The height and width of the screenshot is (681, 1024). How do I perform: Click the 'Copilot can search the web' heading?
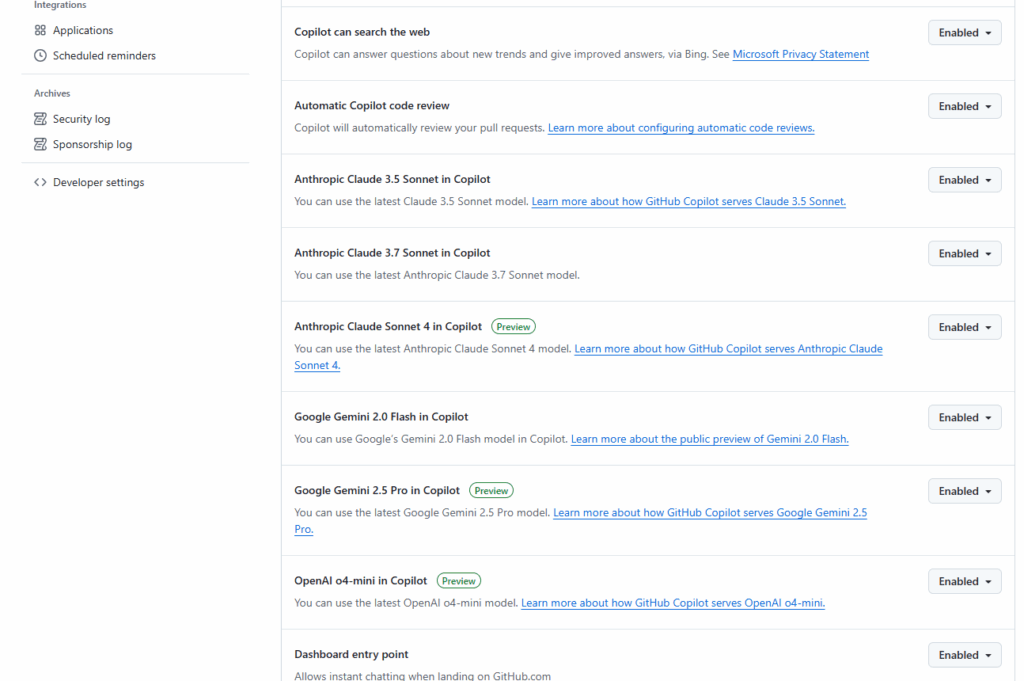tap(362, 32)
